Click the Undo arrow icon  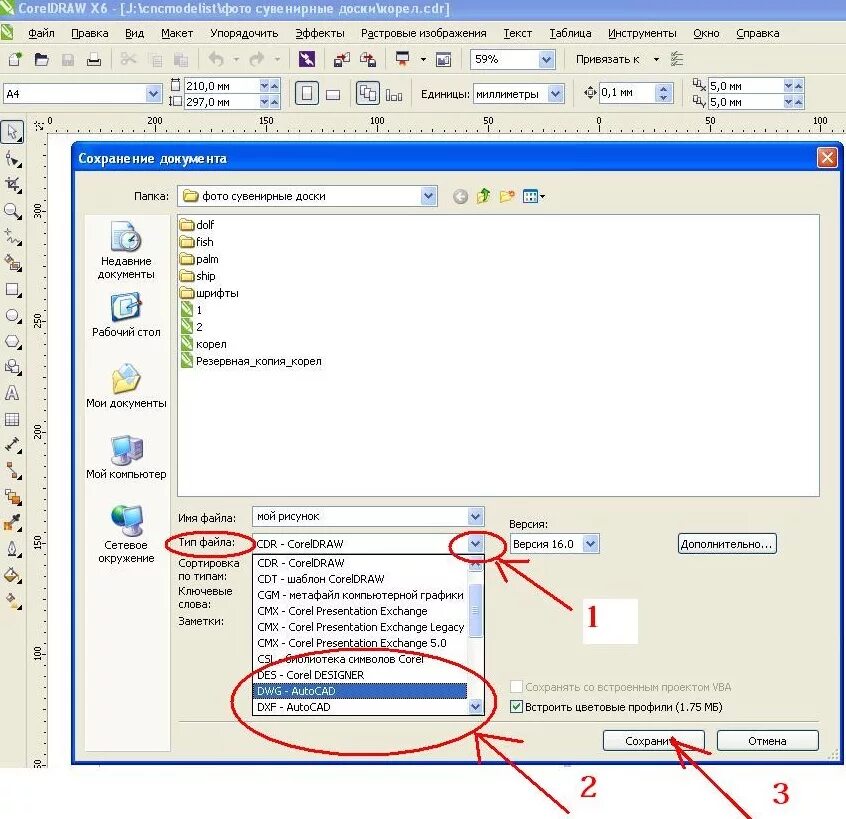tap(216, 59)
